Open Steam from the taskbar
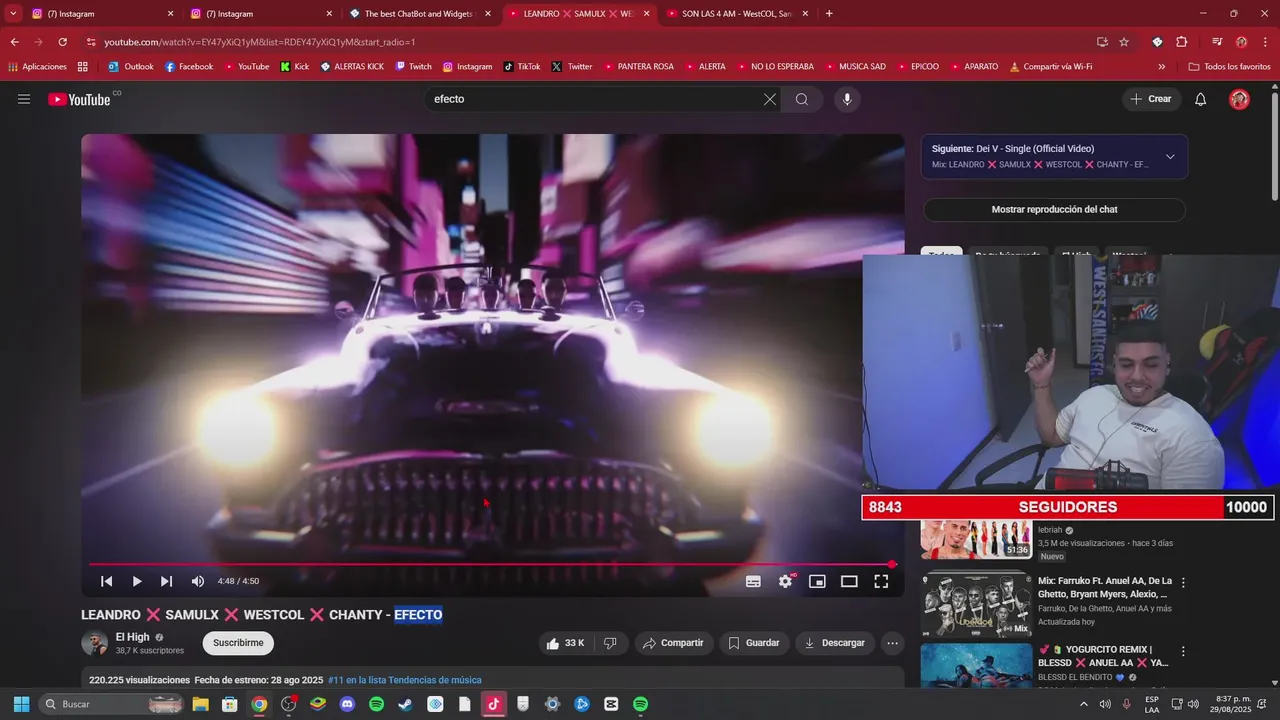 405,704
